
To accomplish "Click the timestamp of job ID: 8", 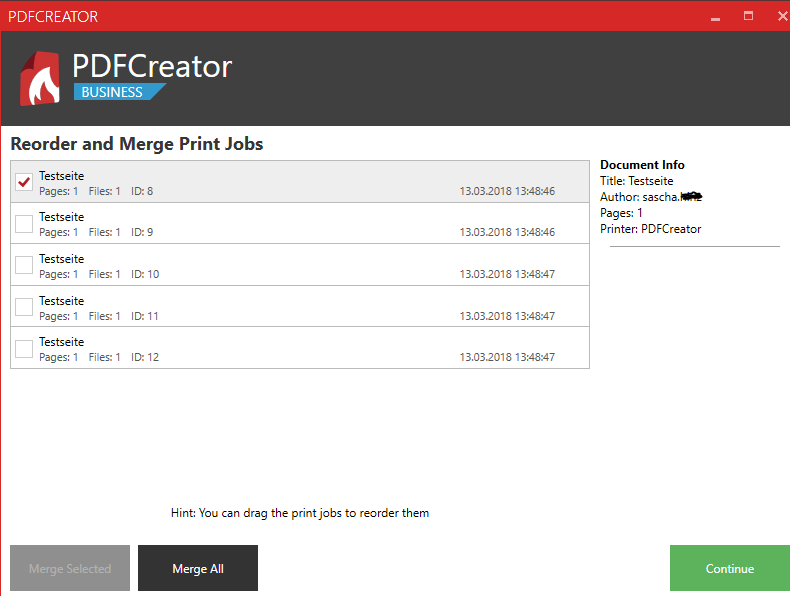I will click(x=507, y=191).
